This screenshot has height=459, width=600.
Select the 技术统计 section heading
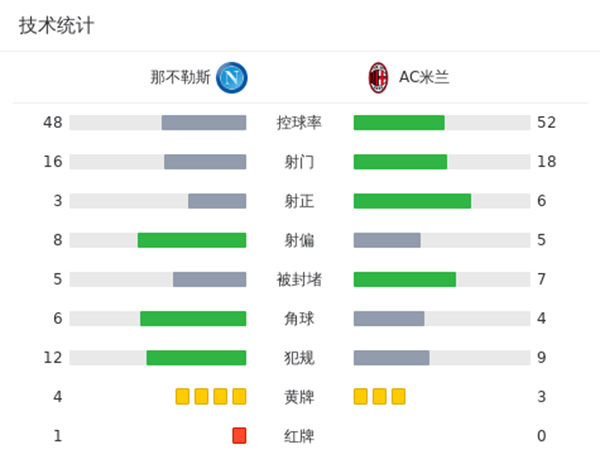pos(56,26)
